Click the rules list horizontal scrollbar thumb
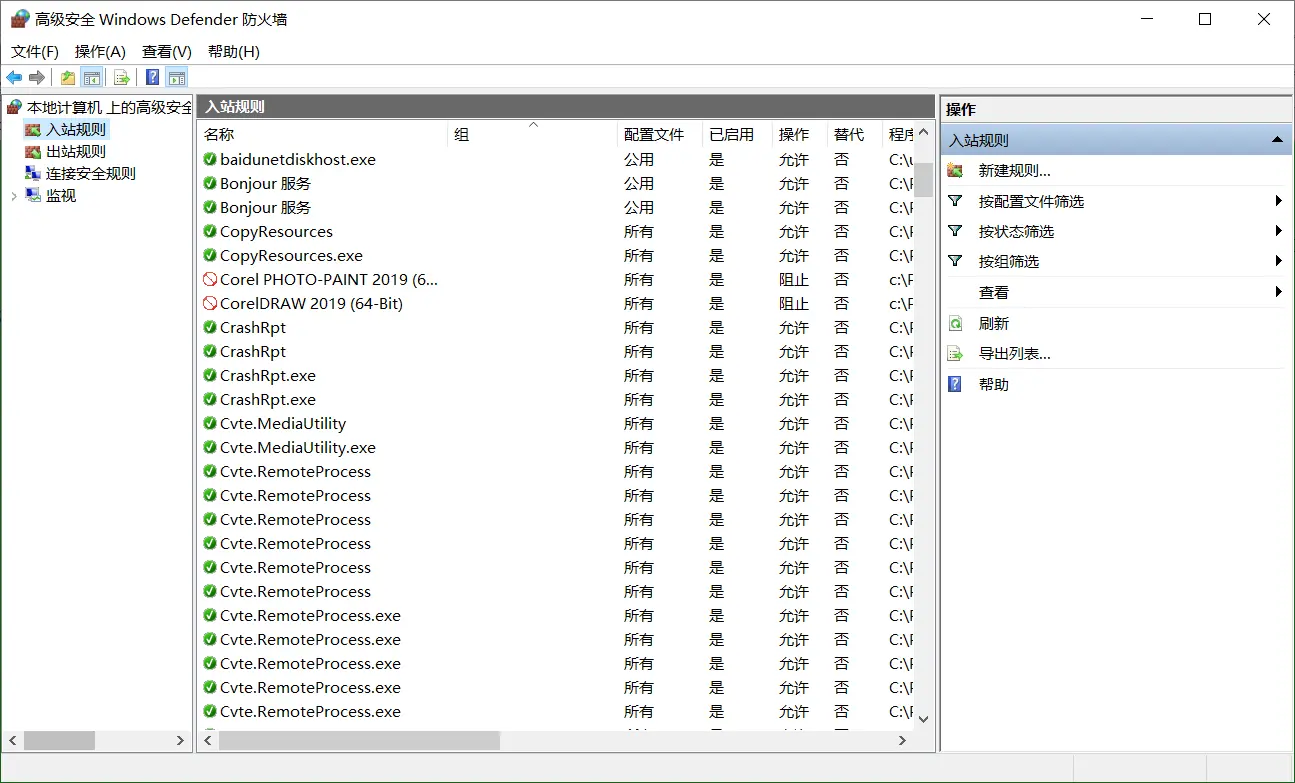Screen dimensions: 1295x783 (359, 741)
